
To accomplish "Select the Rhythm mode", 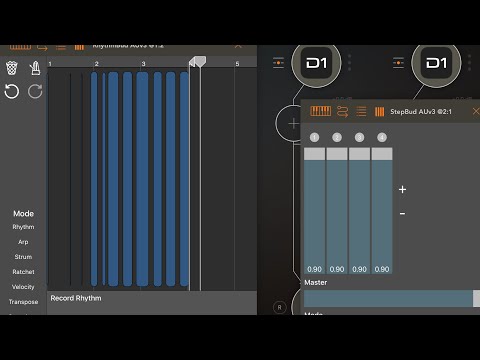I will tap(23, 227).
